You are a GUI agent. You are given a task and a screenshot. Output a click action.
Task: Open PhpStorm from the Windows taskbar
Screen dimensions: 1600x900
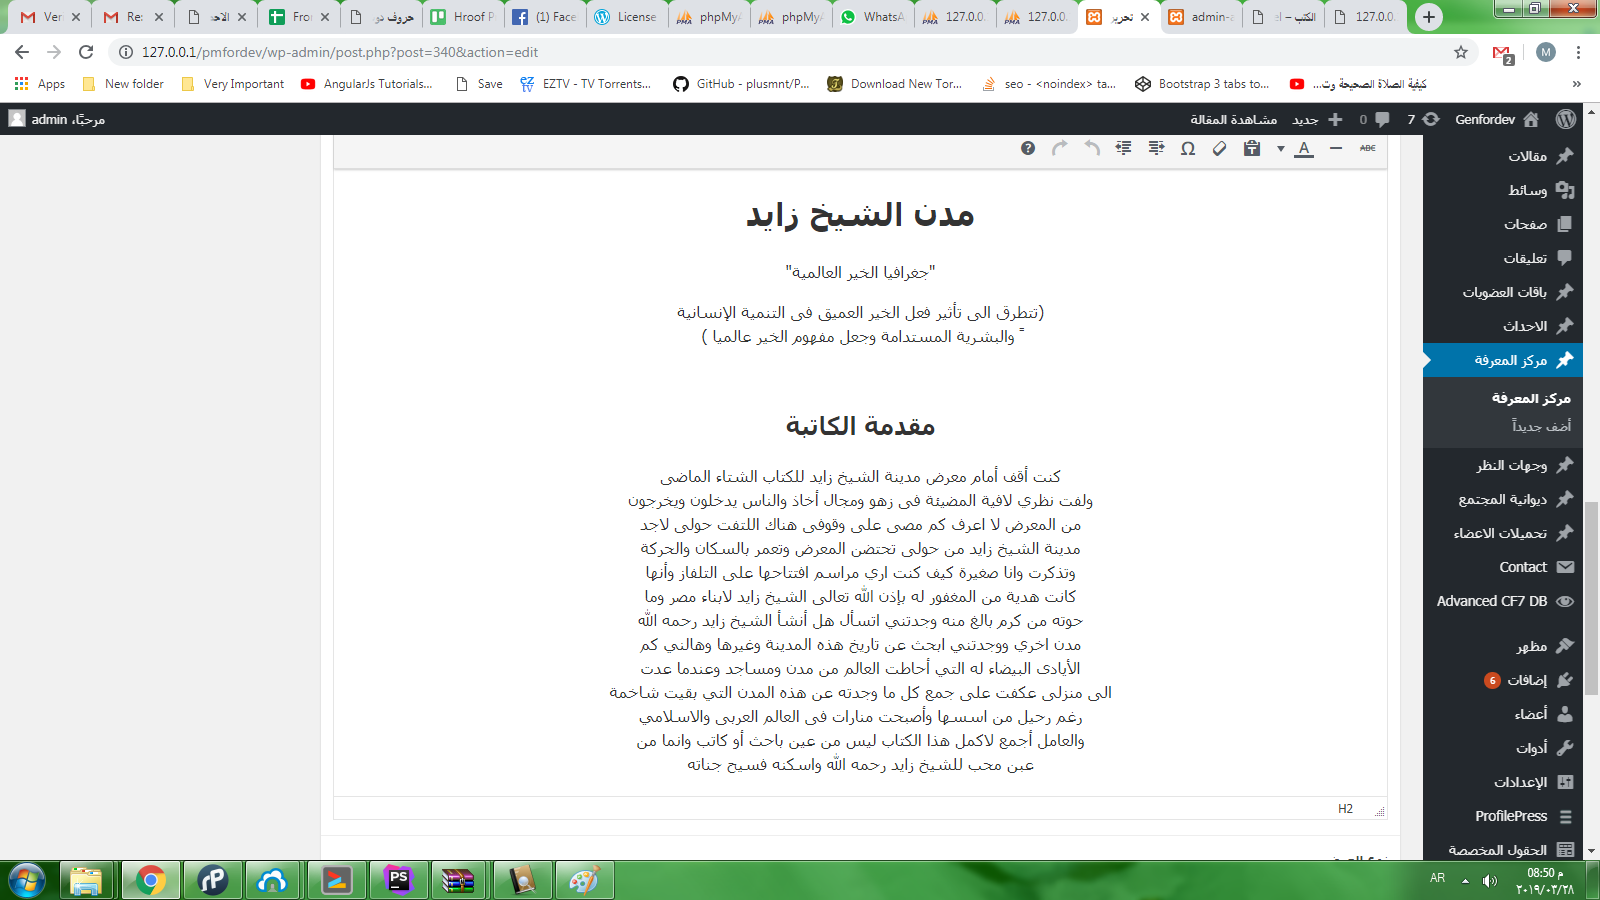pyautogui.click(x=398, y=880)
